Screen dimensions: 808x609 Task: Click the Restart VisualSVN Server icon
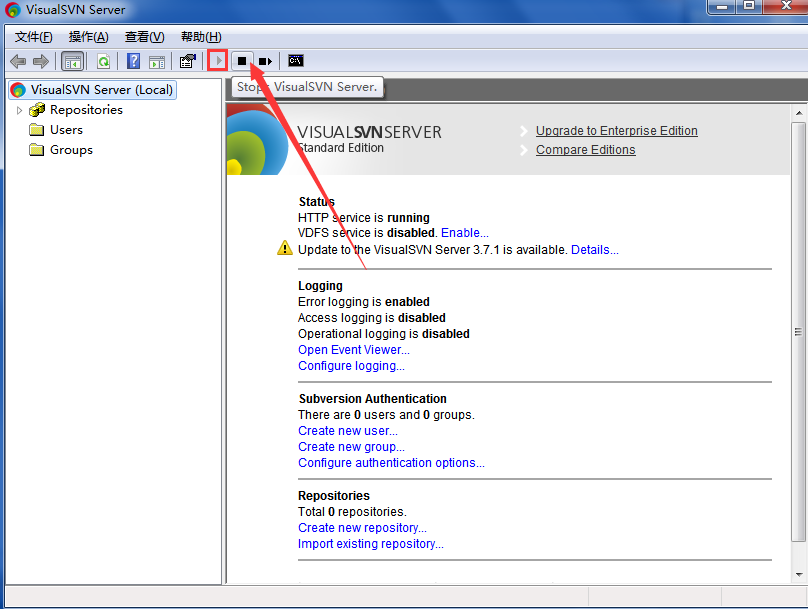[265, 61]
